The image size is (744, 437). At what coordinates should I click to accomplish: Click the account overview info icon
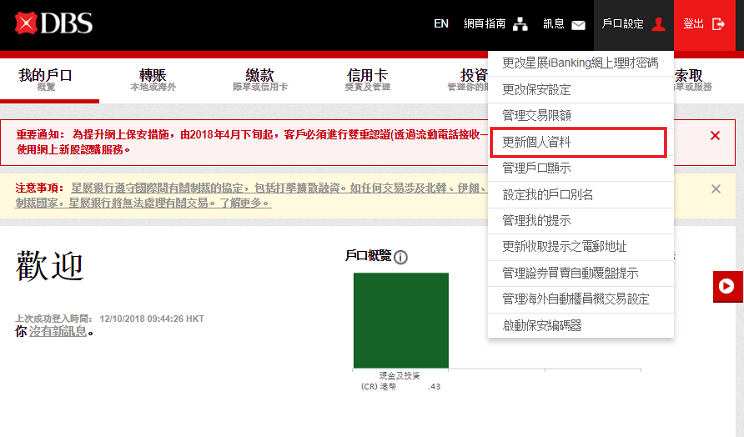[x=401, y=257]
